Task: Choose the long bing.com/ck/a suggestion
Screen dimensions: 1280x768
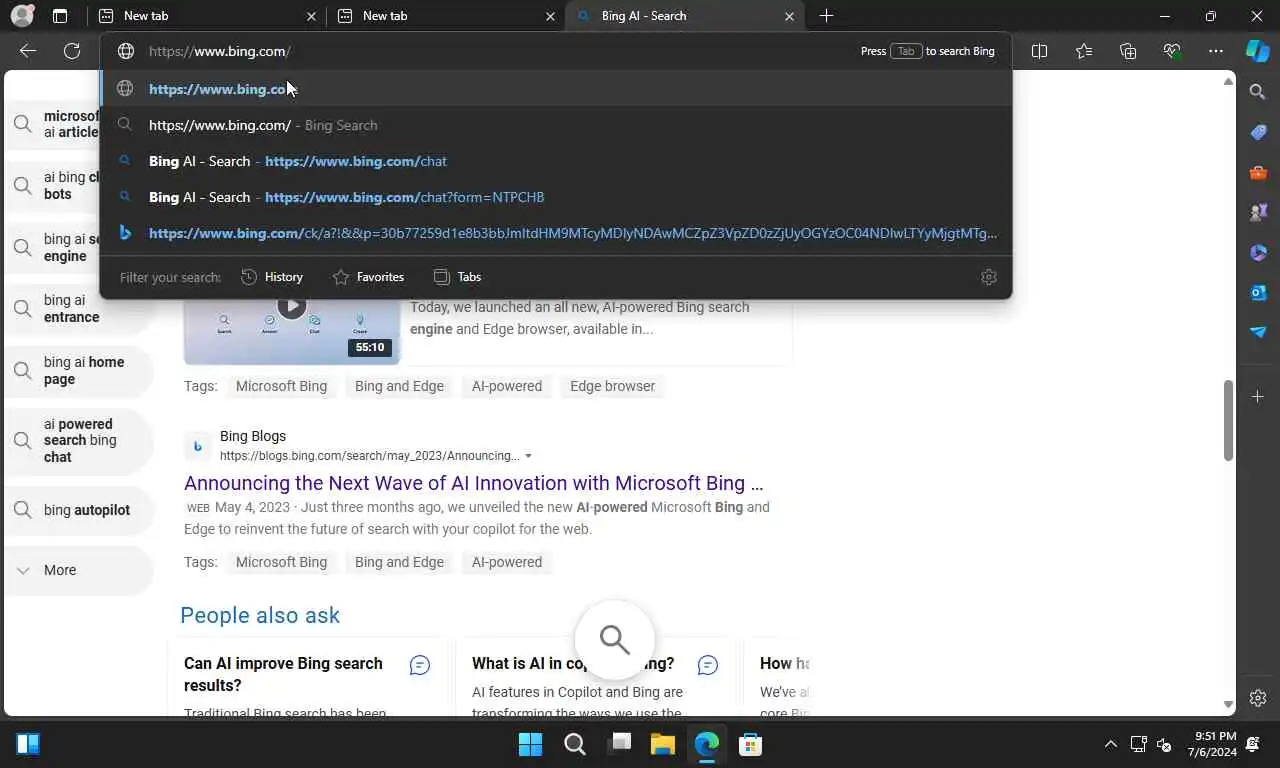Action: pos(556,233)
